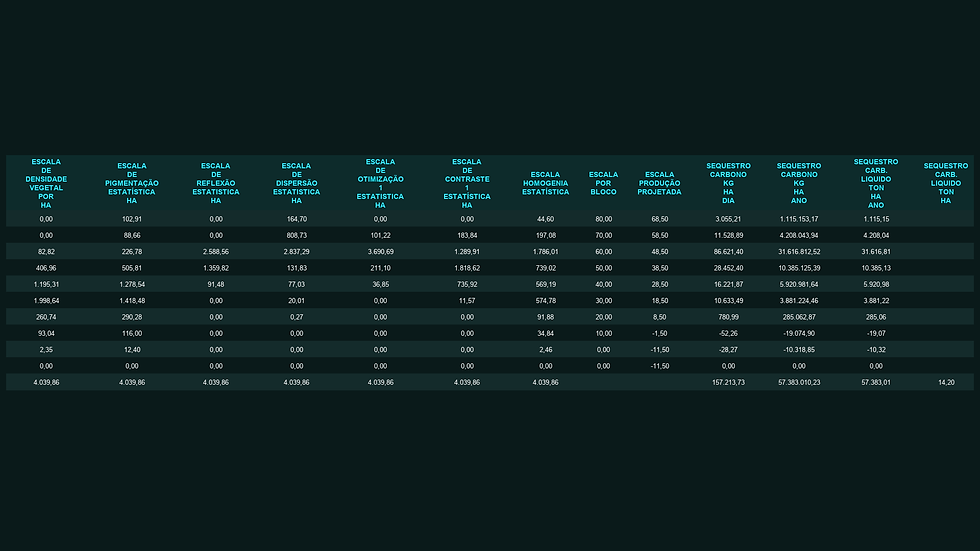Select the reflection value 2.588,56
The image size is (980, 551).
[x=216, y=252]
